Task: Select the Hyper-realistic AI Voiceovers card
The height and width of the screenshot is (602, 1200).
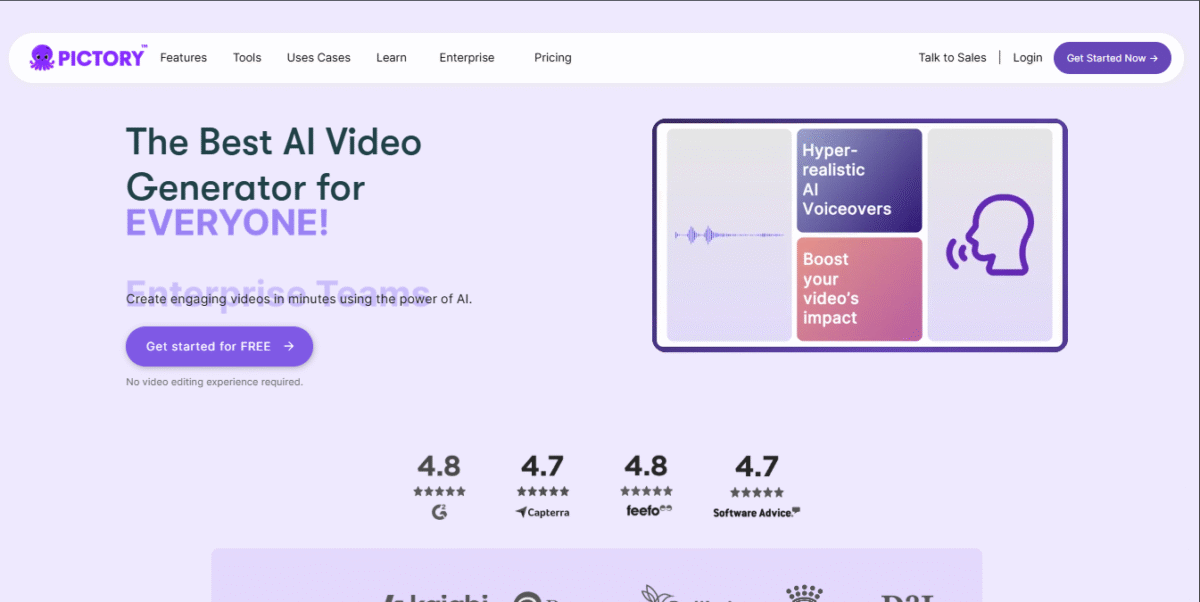Action: pos(858,180)
